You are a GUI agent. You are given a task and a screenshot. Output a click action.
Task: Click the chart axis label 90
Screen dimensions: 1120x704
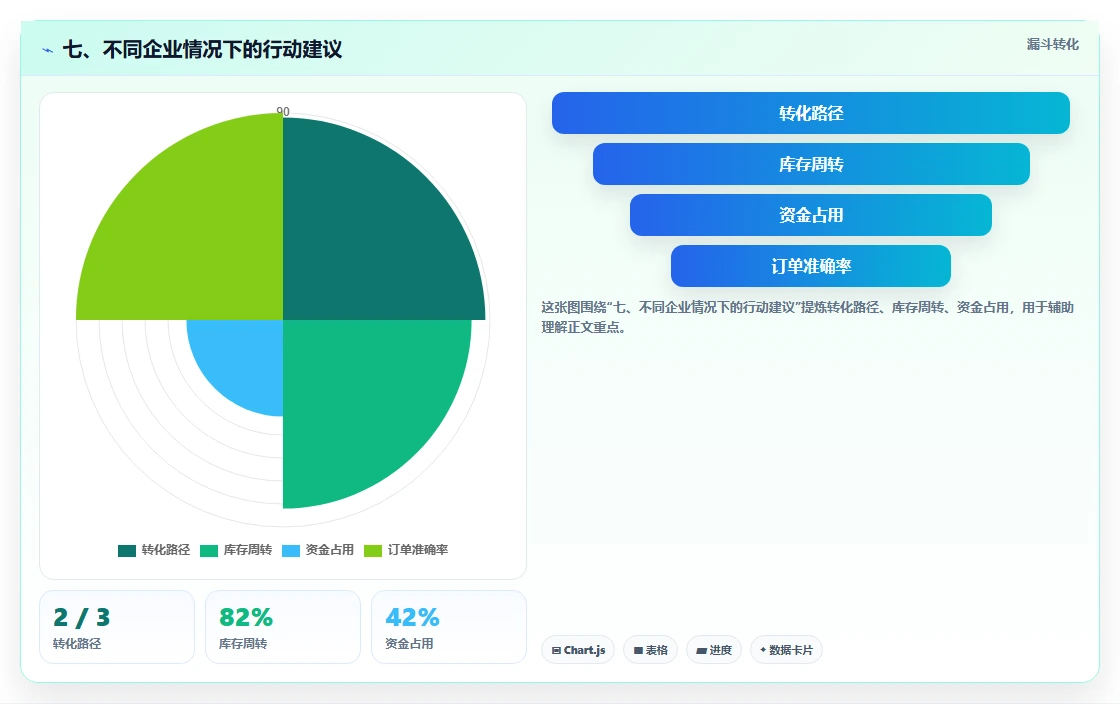(283, 111)
